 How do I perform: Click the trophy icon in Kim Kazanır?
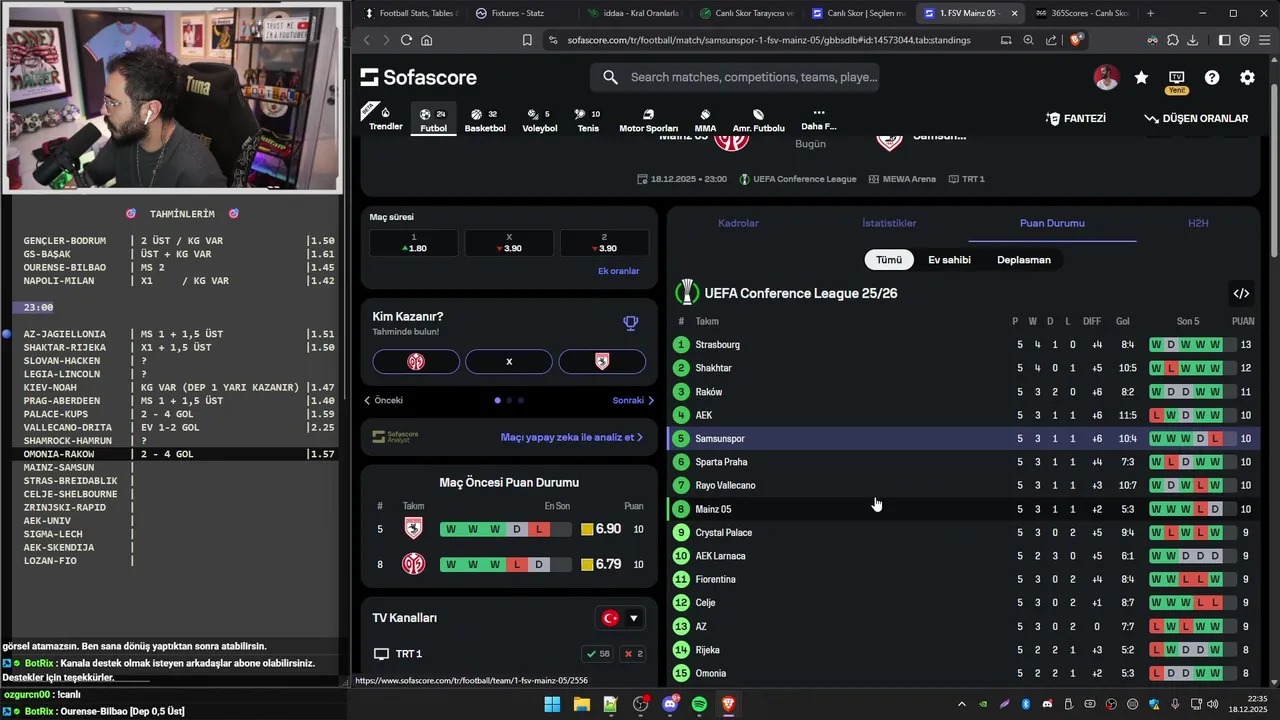coord(630,323)
